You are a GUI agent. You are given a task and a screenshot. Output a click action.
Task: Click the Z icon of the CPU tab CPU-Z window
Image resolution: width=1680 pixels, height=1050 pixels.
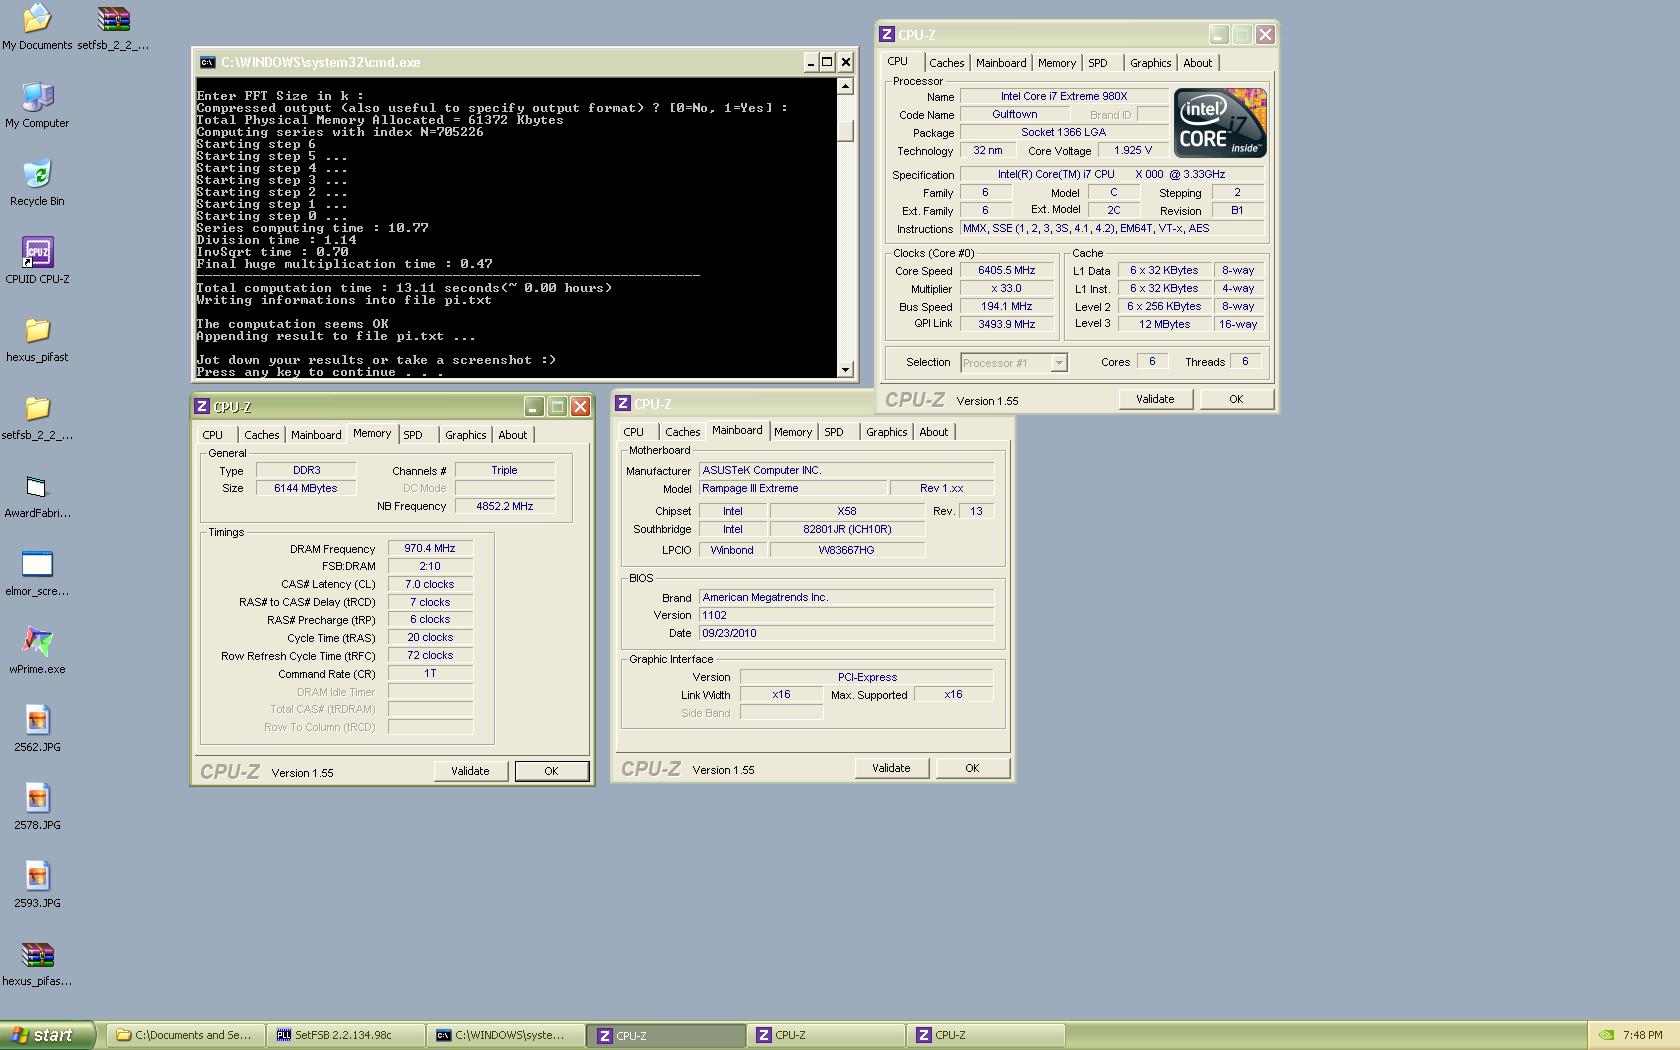click(887, 35)
